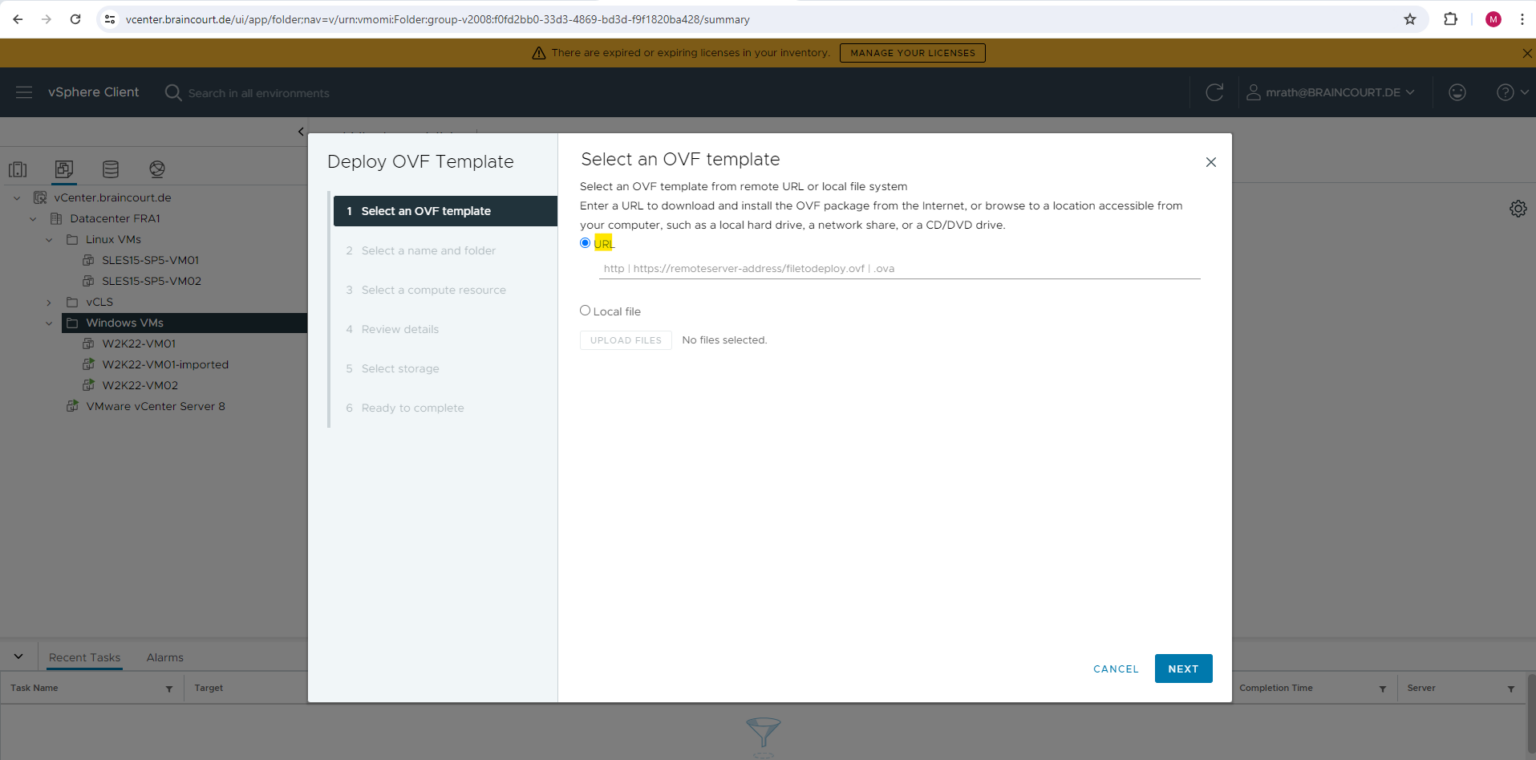Collapse the Windows VMs folder

[48, 322]
